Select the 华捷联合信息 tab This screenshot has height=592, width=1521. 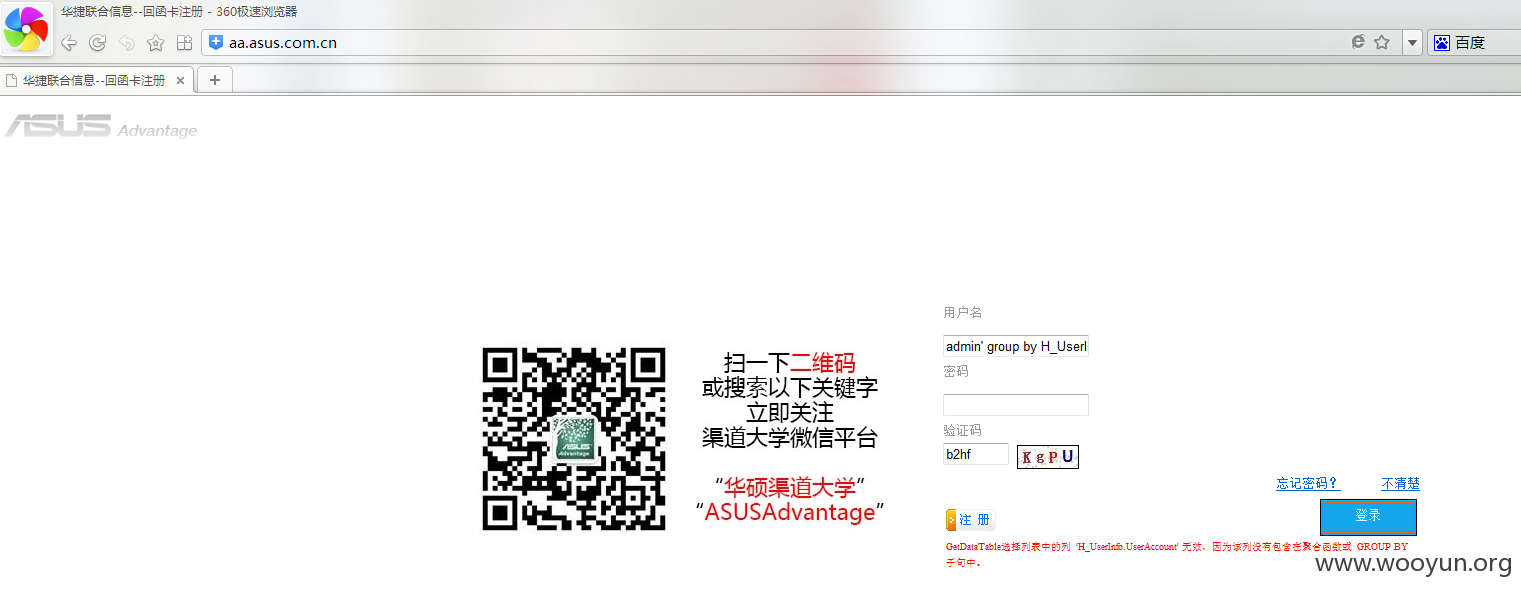(x=97, y=80)
